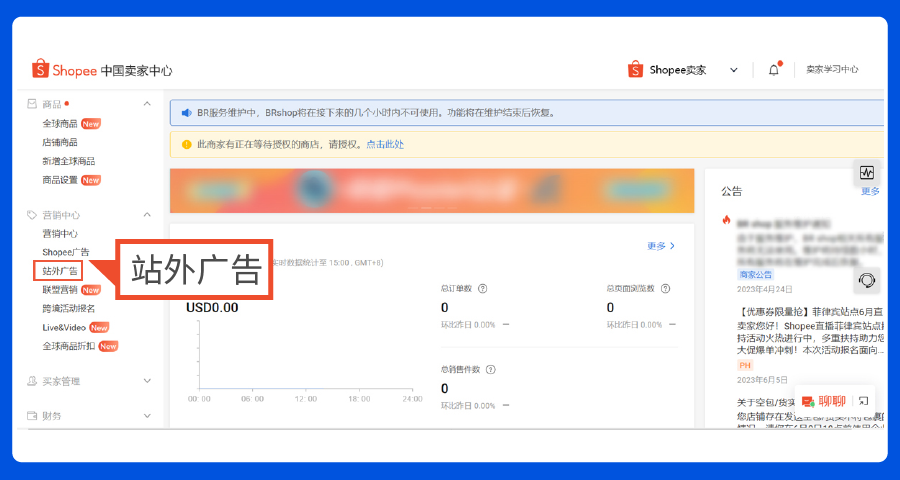Expand the 买家管理 sidebar section
The image size is (900, 480).
[147, 381]
